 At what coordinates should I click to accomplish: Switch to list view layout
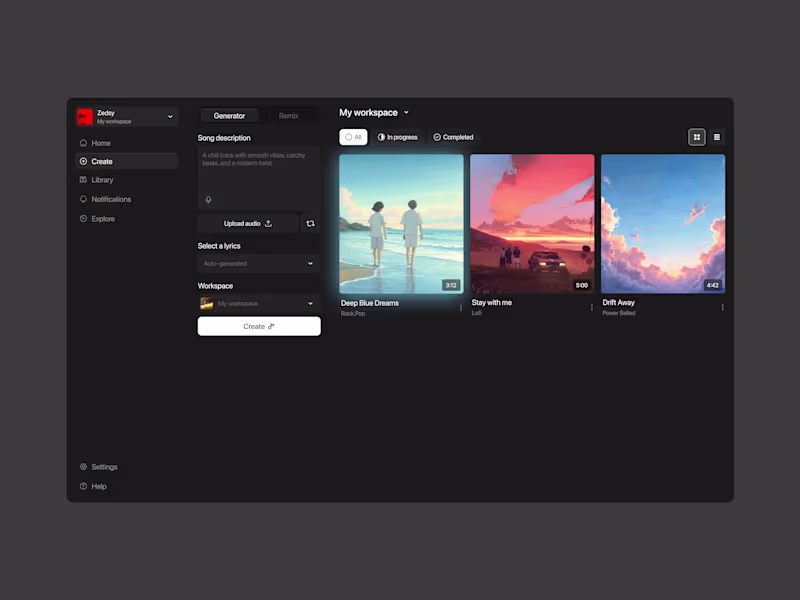tap(717, 137)
